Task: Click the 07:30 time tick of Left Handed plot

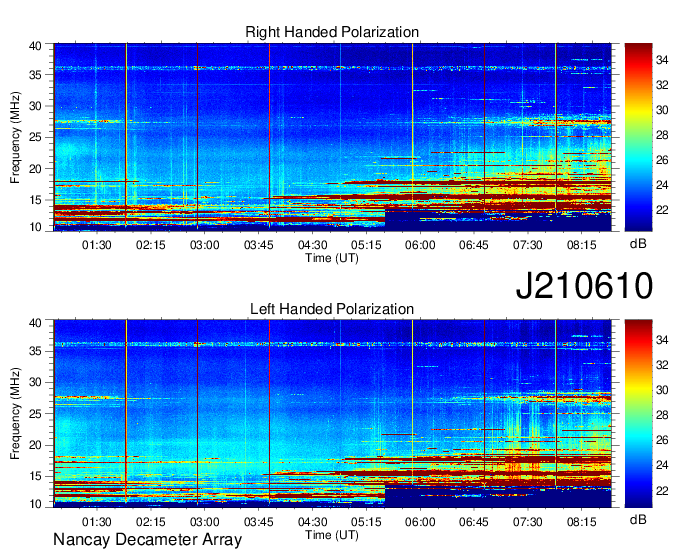Action: tap(528, 522)
